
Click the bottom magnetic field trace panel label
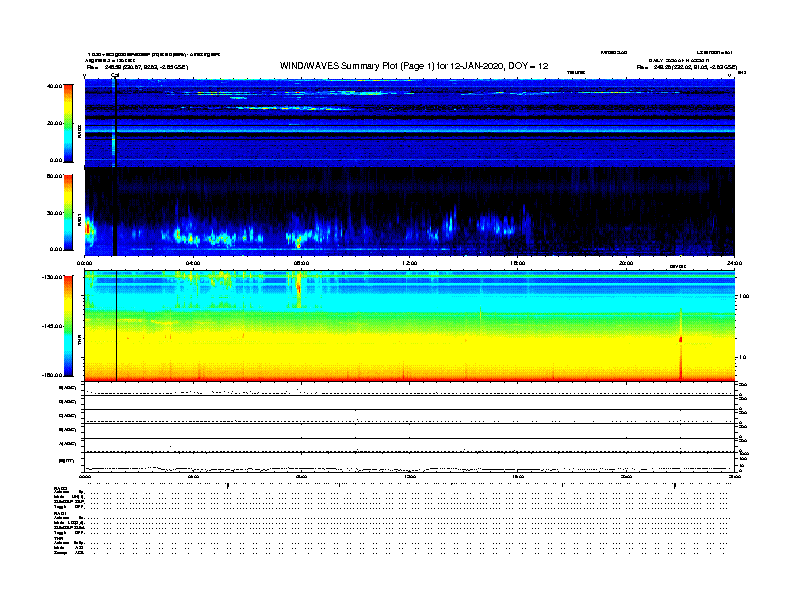click(x=67, y=461)
